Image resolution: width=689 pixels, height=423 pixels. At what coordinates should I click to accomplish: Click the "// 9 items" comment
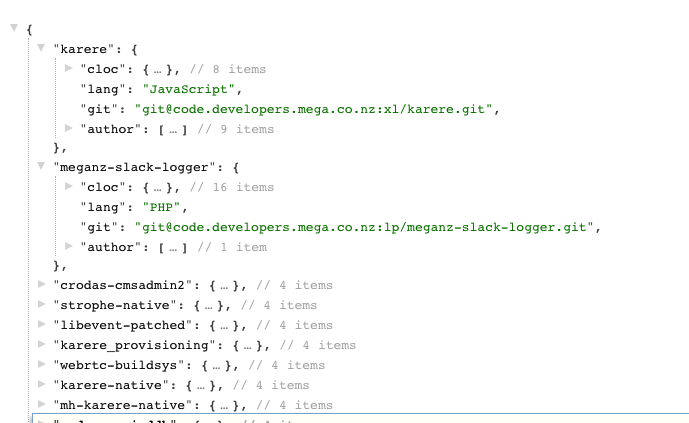pyautogui.click(x=236, y=130)
